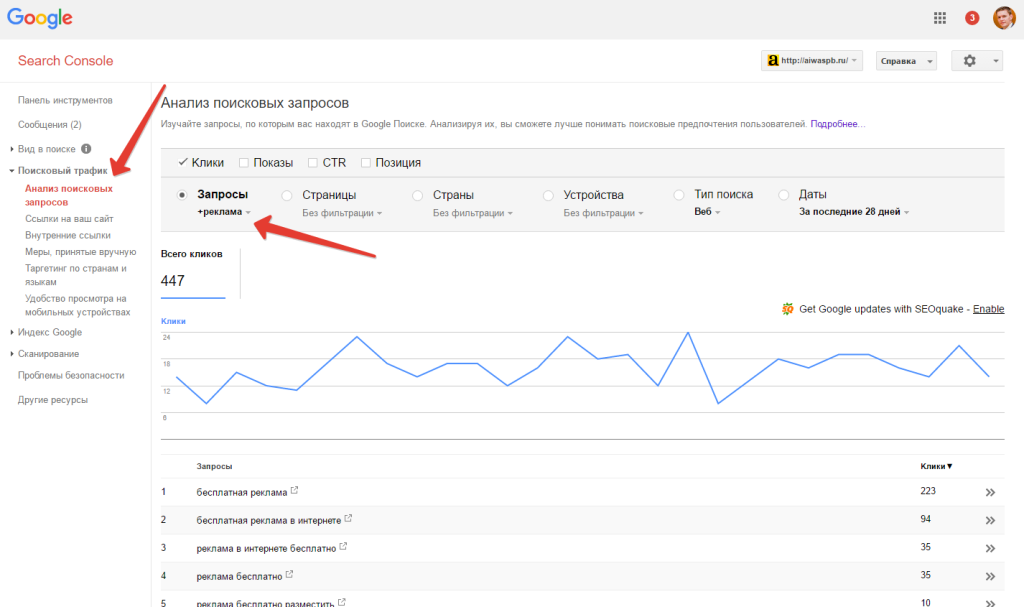Viewport: 1024px width, 607px height.
Task: Open the +реклама query filter dropdown
Action: click(x=224, y=212)
